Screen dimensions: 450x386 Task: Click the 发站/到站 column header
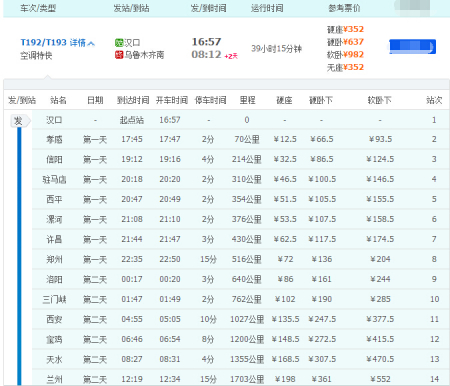pyautogui.click(x=131, y=8)
